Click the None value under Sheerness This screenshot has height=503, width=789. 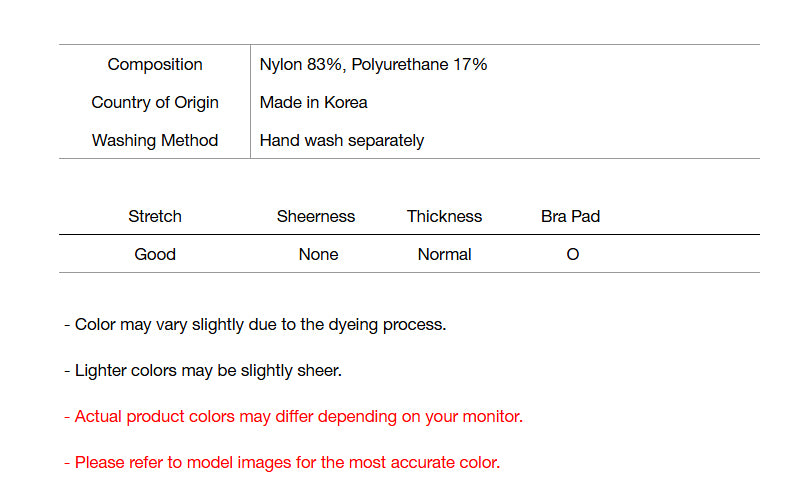pyautogui.click(x=318, y=255)
